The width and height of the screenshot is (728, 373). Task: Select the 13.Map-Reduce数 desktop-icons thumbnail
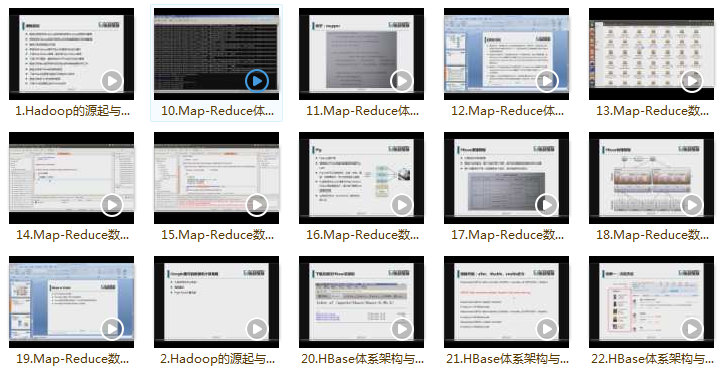651,54
